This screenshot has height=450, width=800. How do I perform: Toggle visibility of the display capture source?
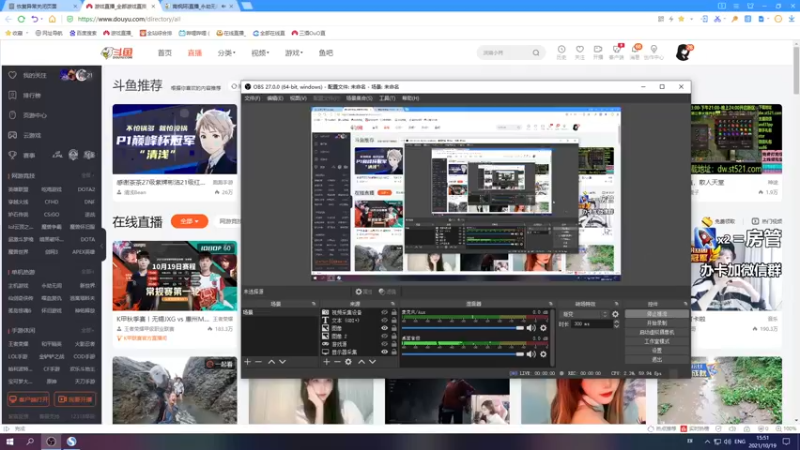point(385,352)
